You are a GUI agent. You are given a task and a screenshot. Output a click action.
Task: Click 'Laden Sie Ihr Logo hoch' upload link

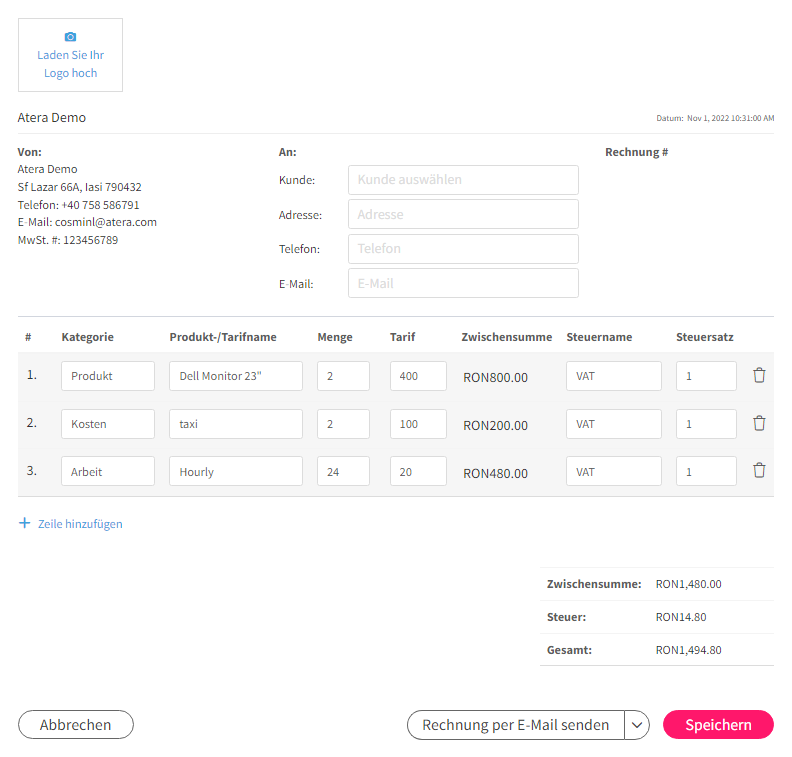pos(70,64)
